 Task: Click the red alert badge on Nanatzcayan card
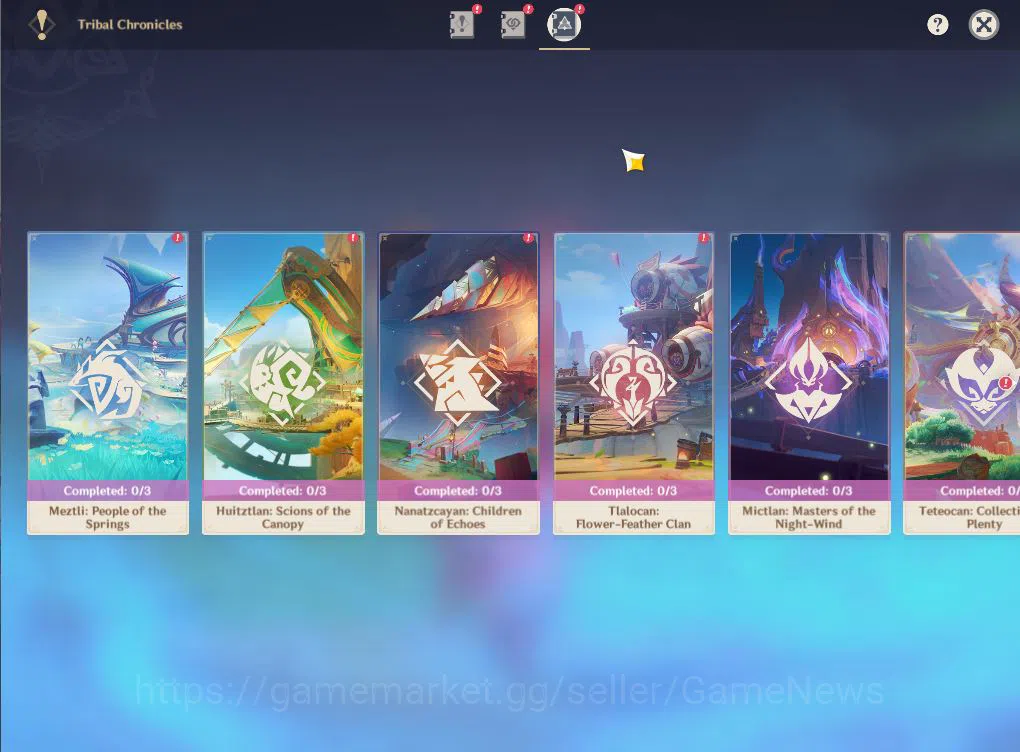528,238
